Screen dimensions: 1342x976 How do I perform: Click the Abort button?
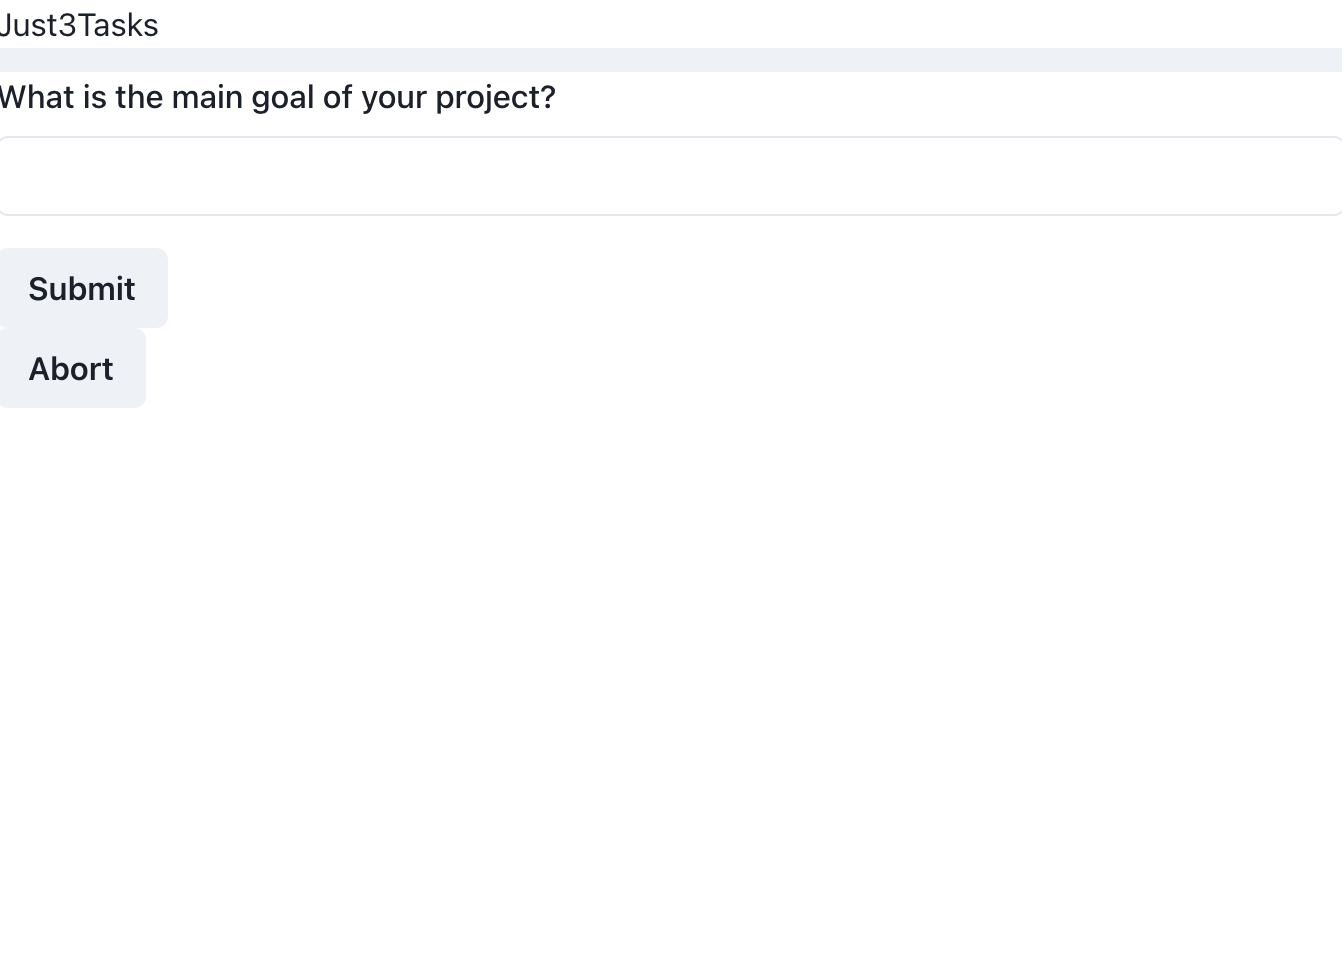click(x=72, y=368)
